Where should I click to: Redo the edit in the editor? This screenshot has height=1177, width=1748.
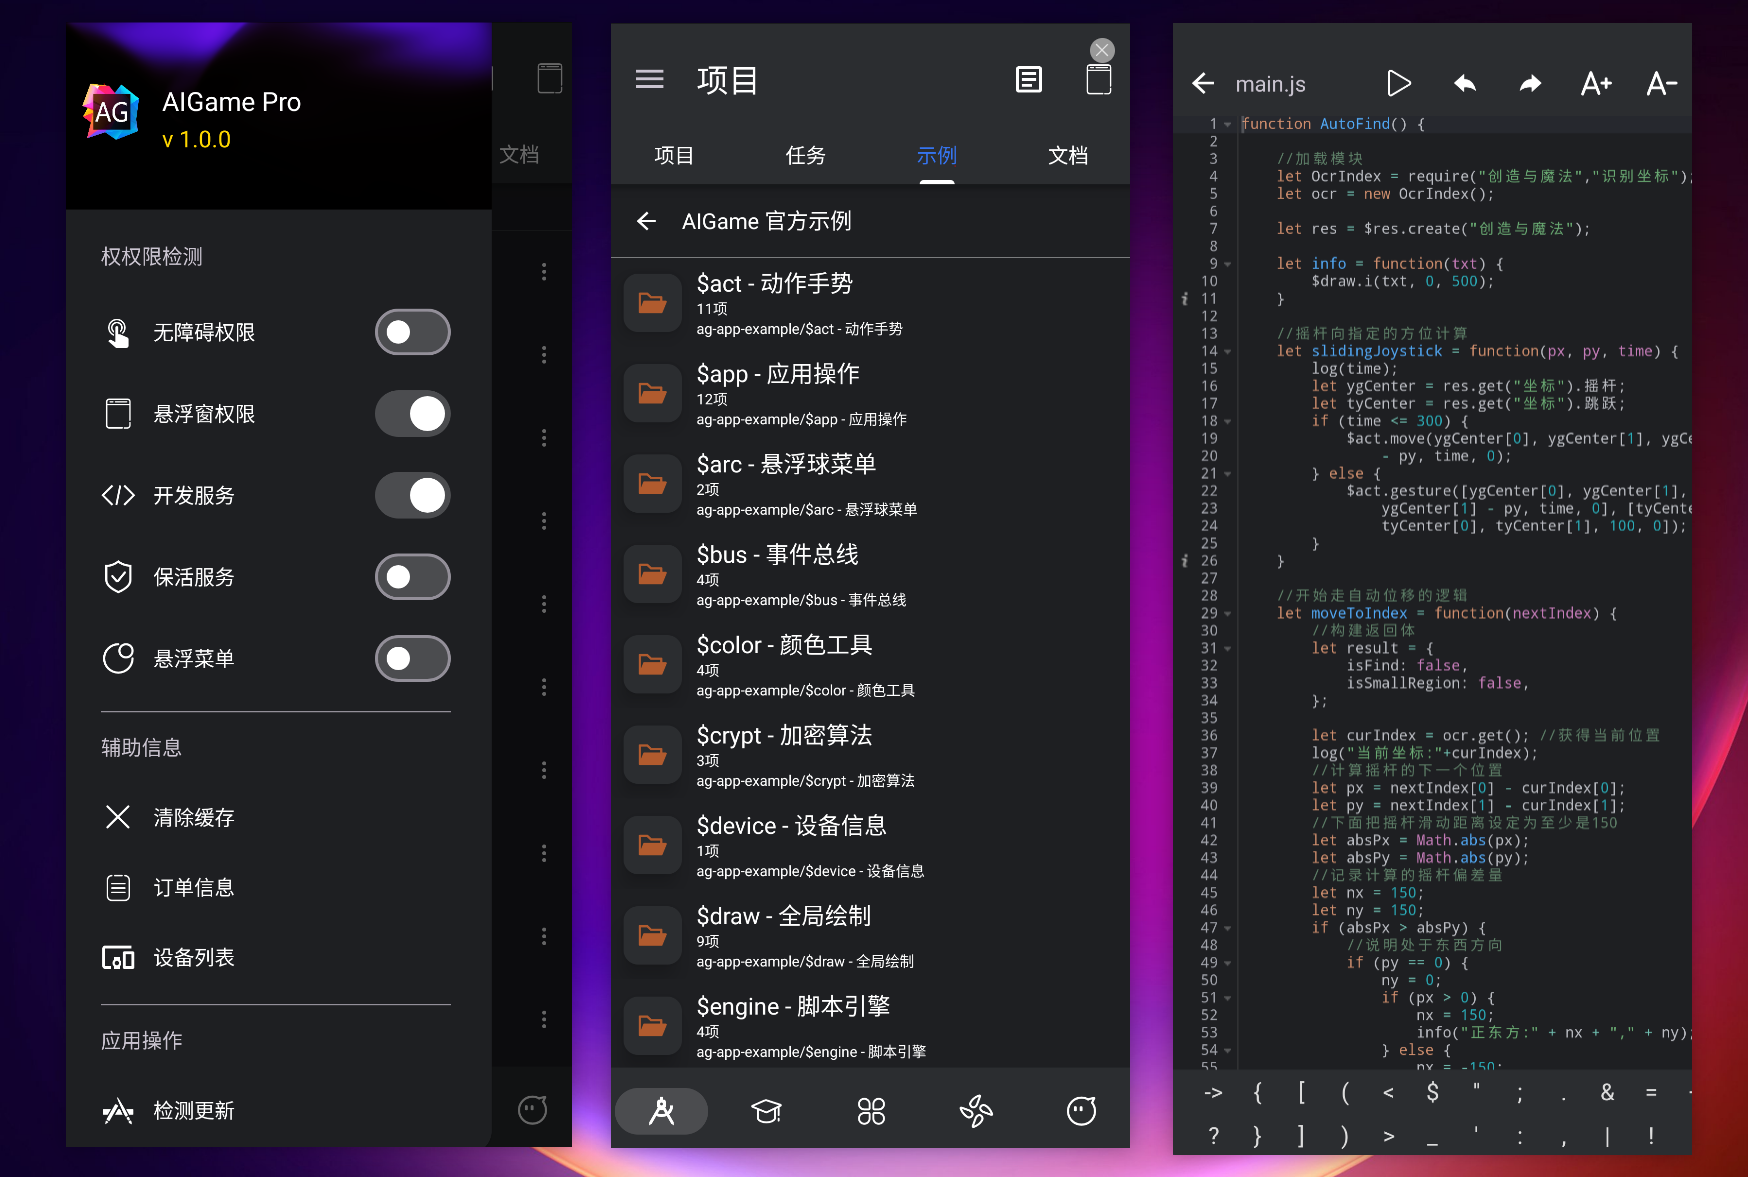pyautogui.click(x=1531, y=84)
